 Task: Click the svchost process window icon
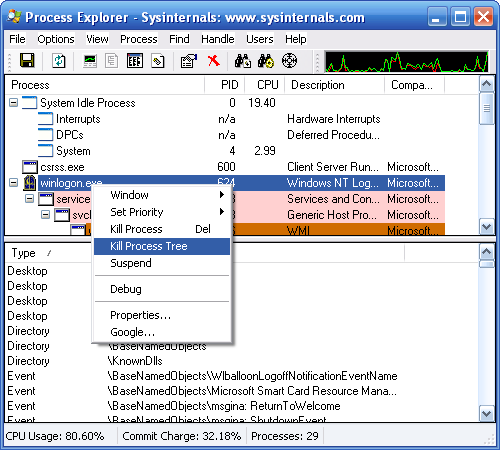[62, 215]
